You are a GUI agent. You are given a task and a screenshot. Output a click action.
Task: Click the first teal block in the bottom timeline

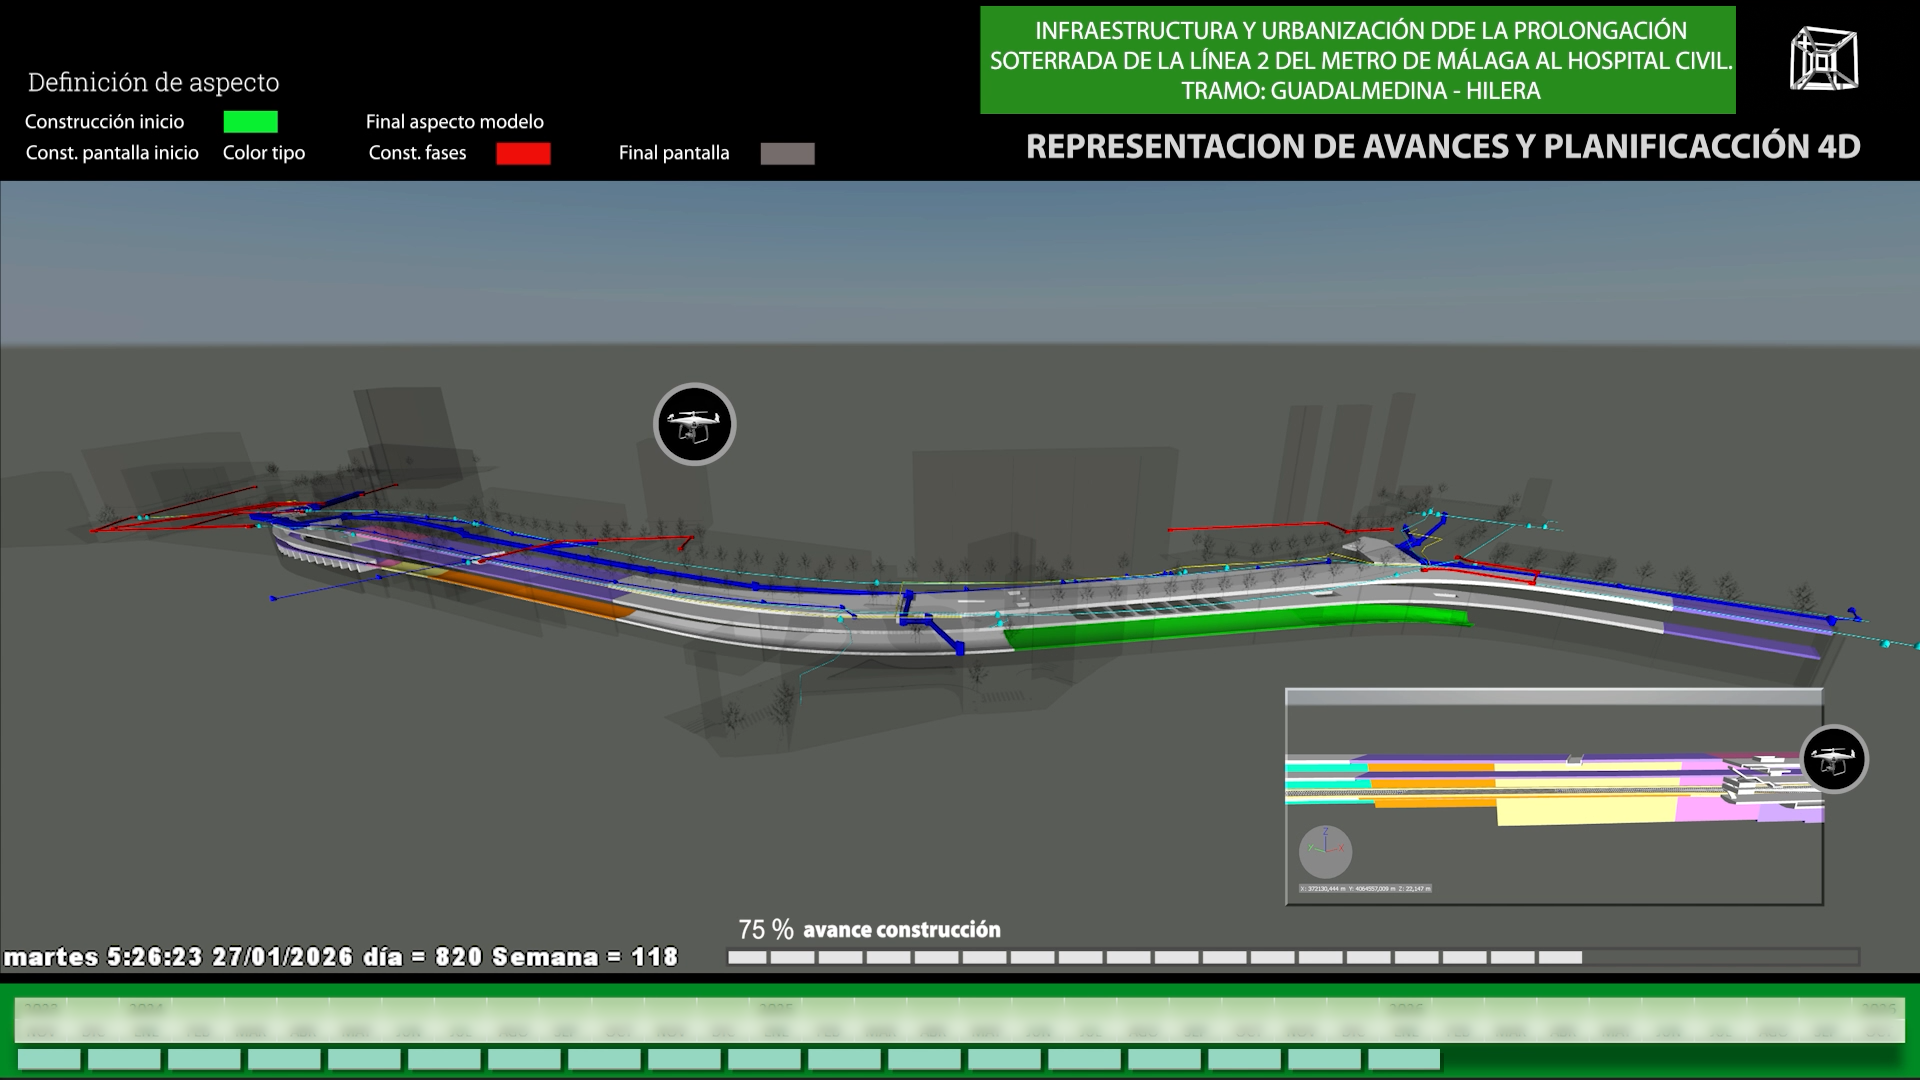(49, 1059)
